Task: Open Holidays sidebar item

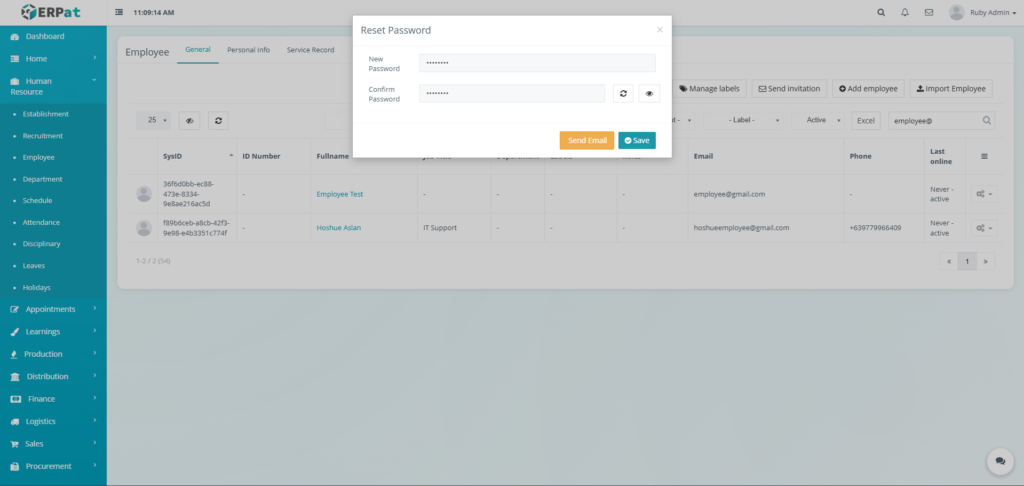Action: point(37,287)
